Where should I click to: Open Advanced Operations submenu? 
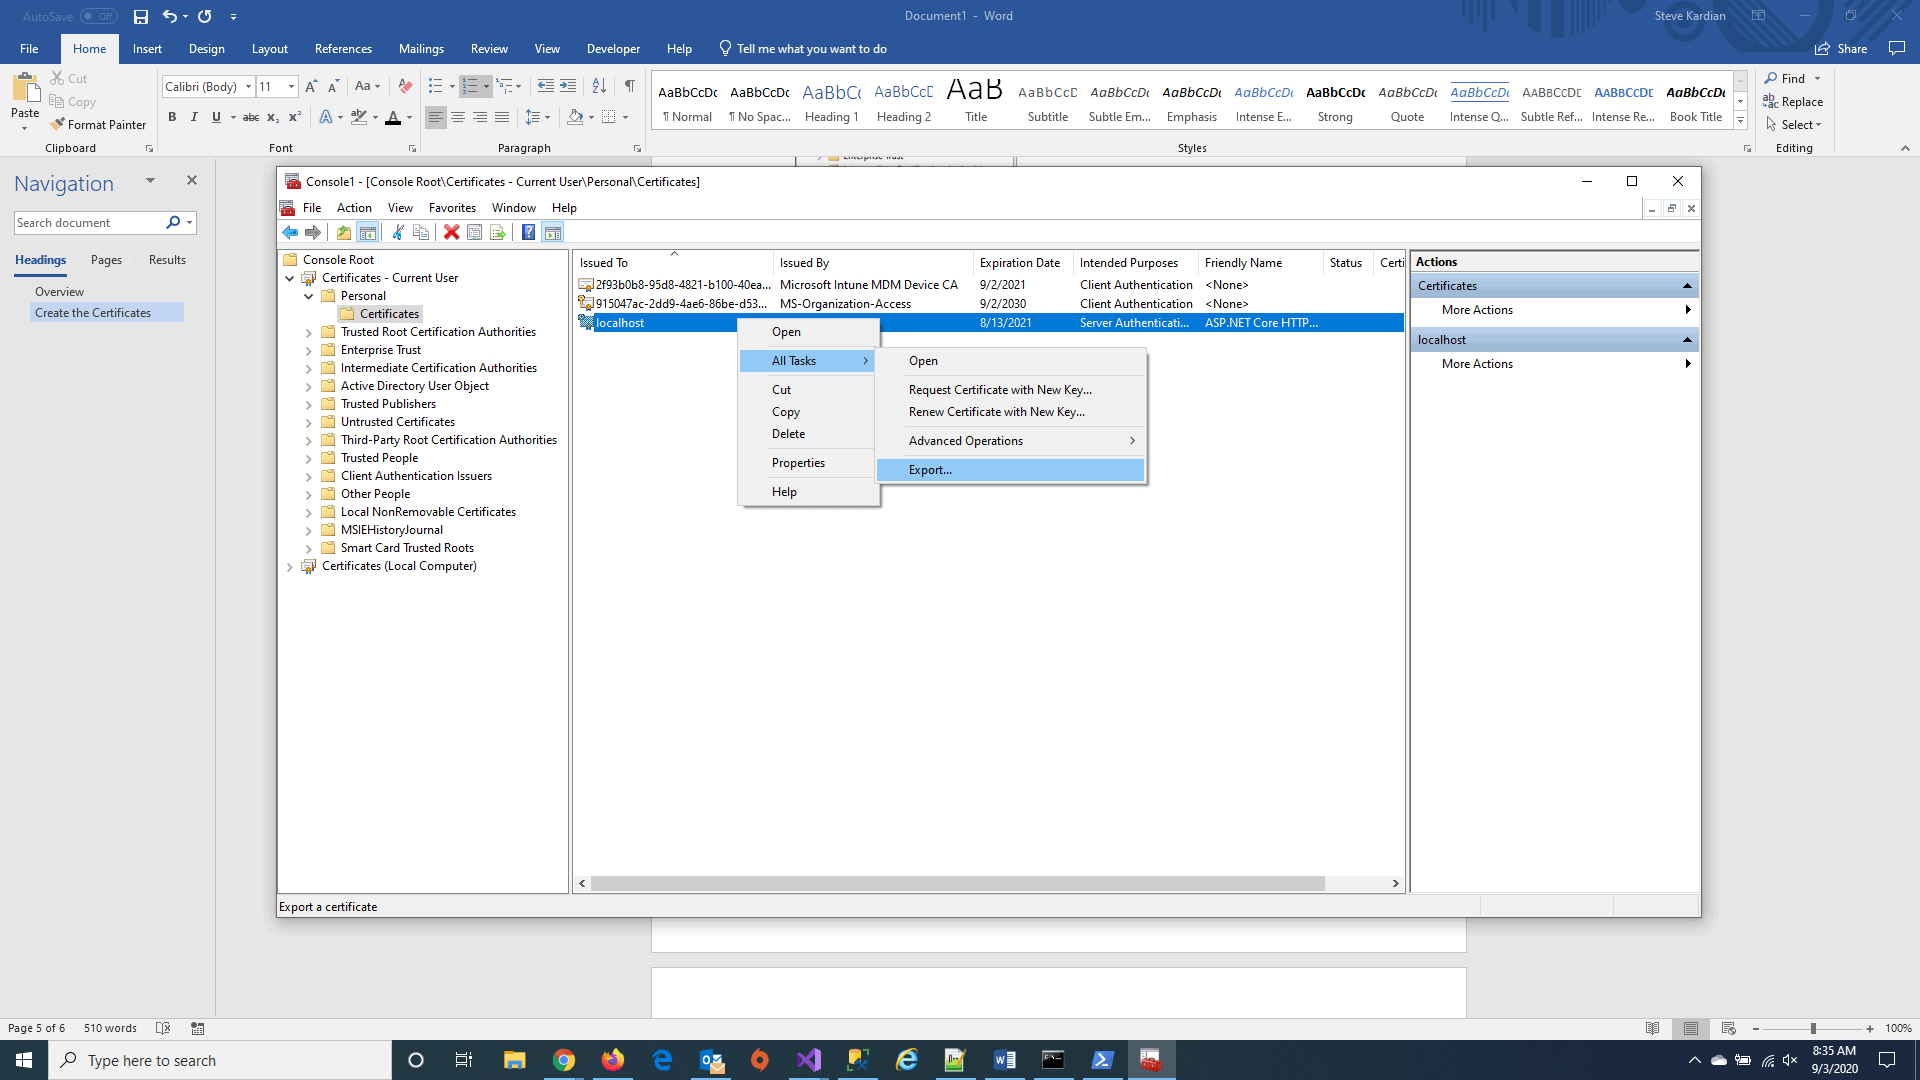1010,441
